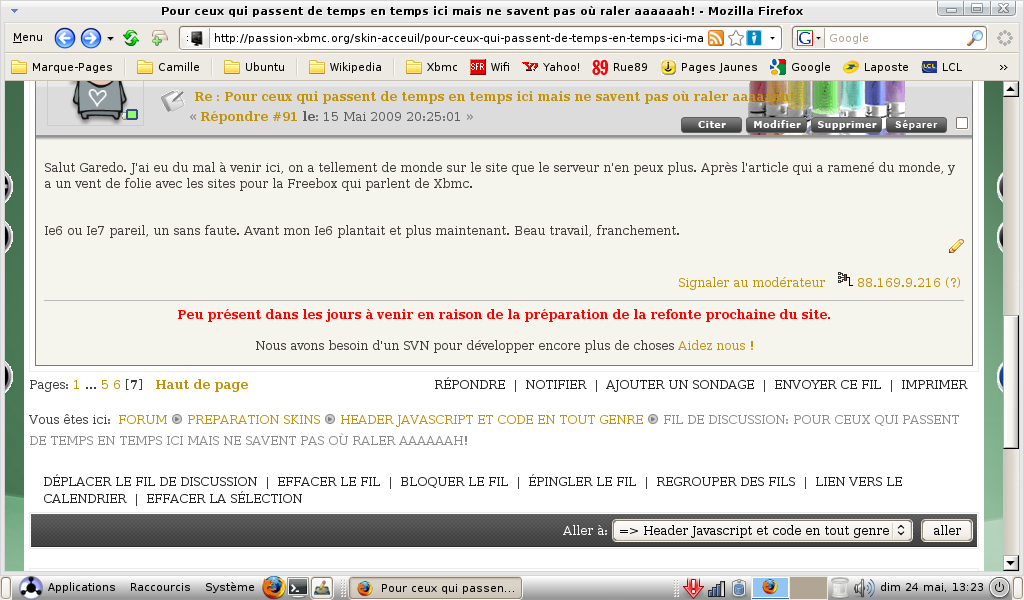Click the Supprimer button on the post

point(846,125)
